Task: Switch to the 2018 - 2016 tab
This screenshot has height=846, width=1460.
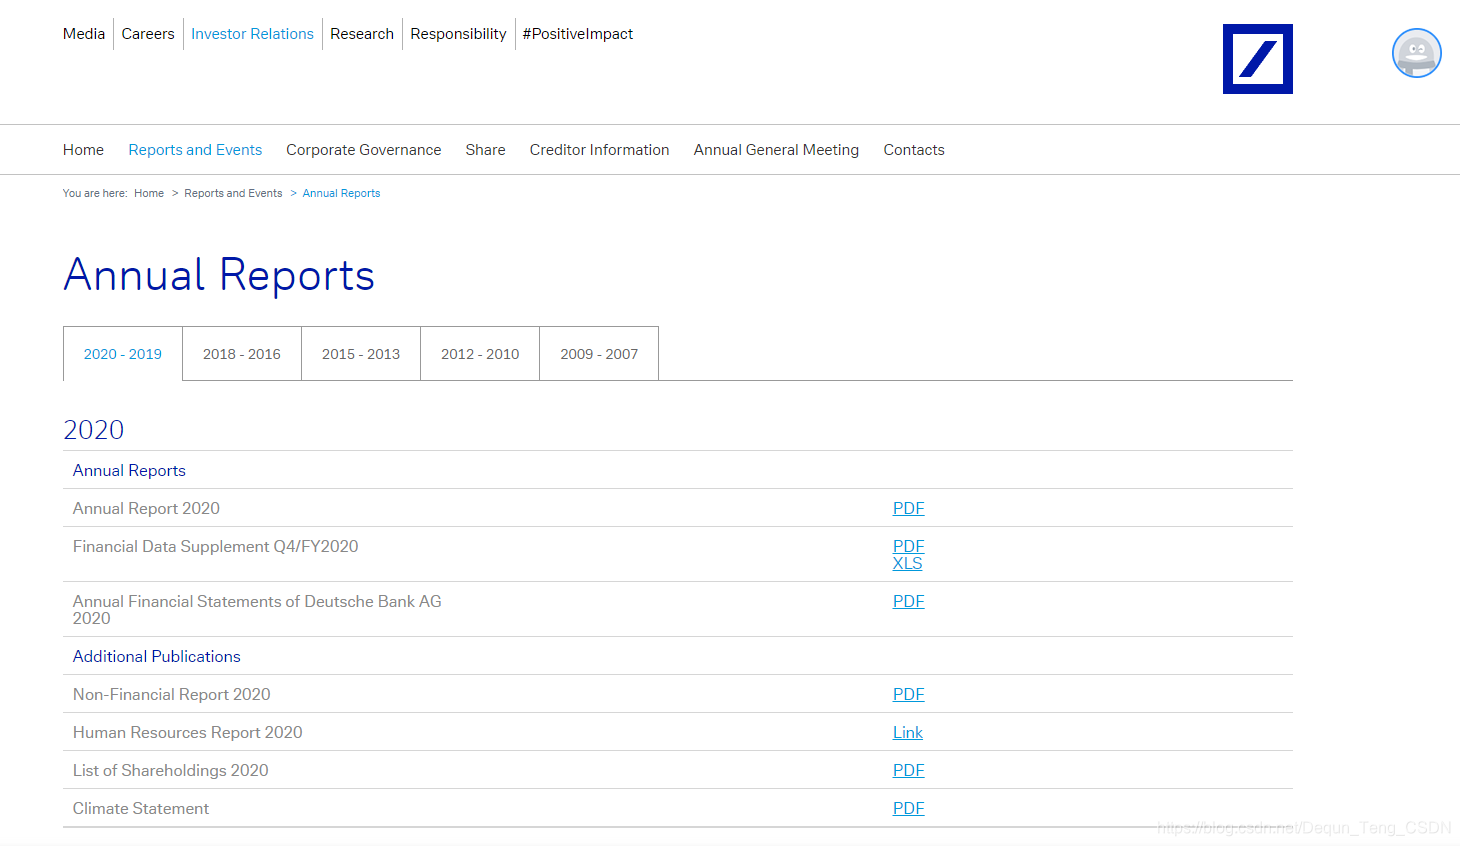Action: coord(242,354)
